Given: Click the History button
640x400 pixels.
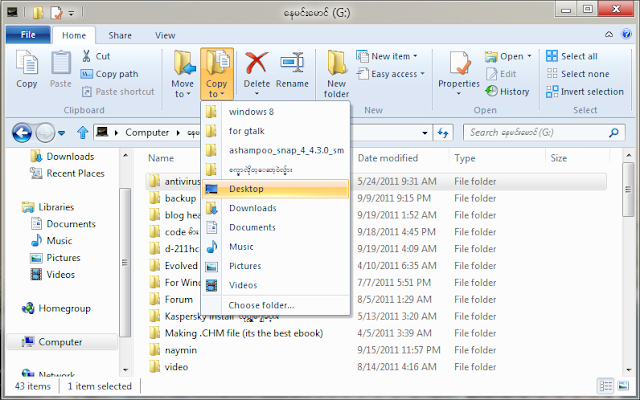Looking at the screenshot, I should tap(507, 91).
